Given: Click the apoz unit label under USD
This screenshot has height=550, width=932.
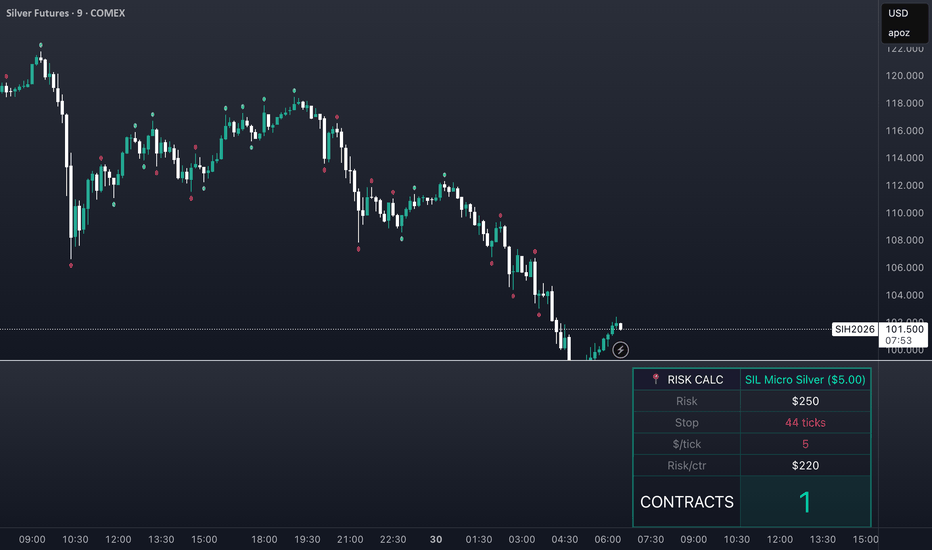Looking at the screenshot, I should [x=899, y=33].
